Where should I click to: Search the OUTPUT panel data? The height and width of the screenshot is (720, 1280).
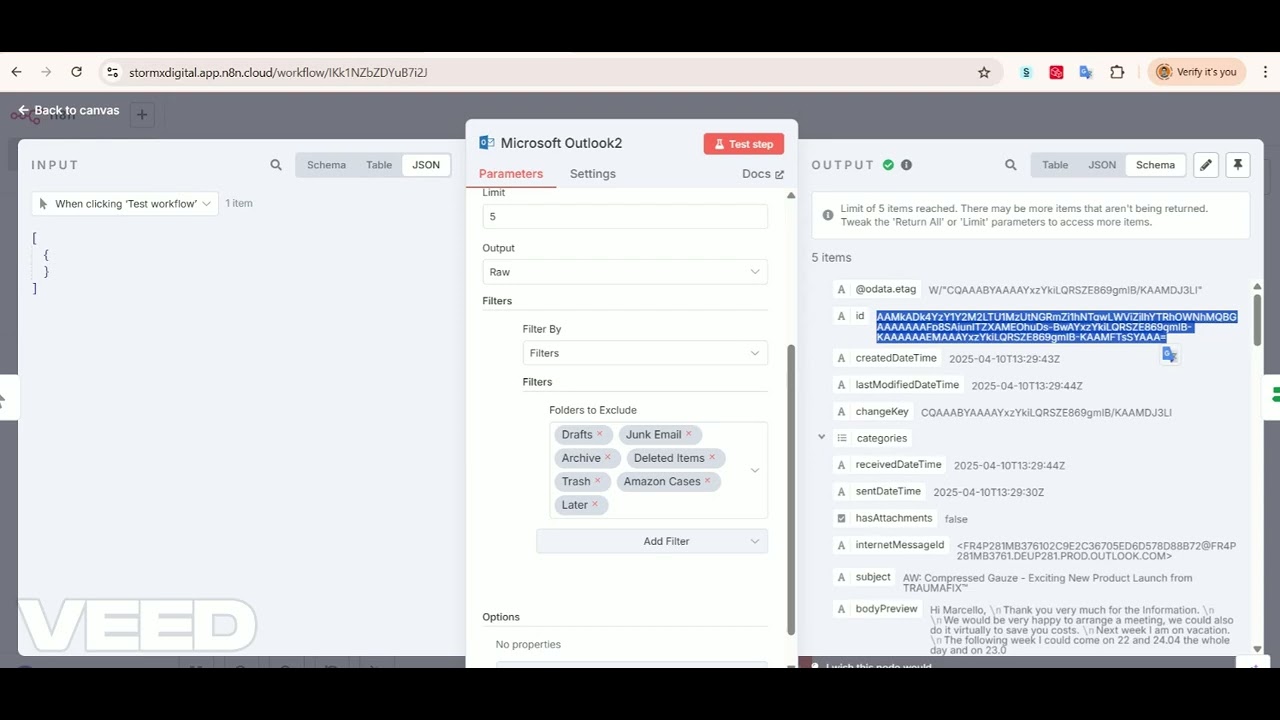1011,165
